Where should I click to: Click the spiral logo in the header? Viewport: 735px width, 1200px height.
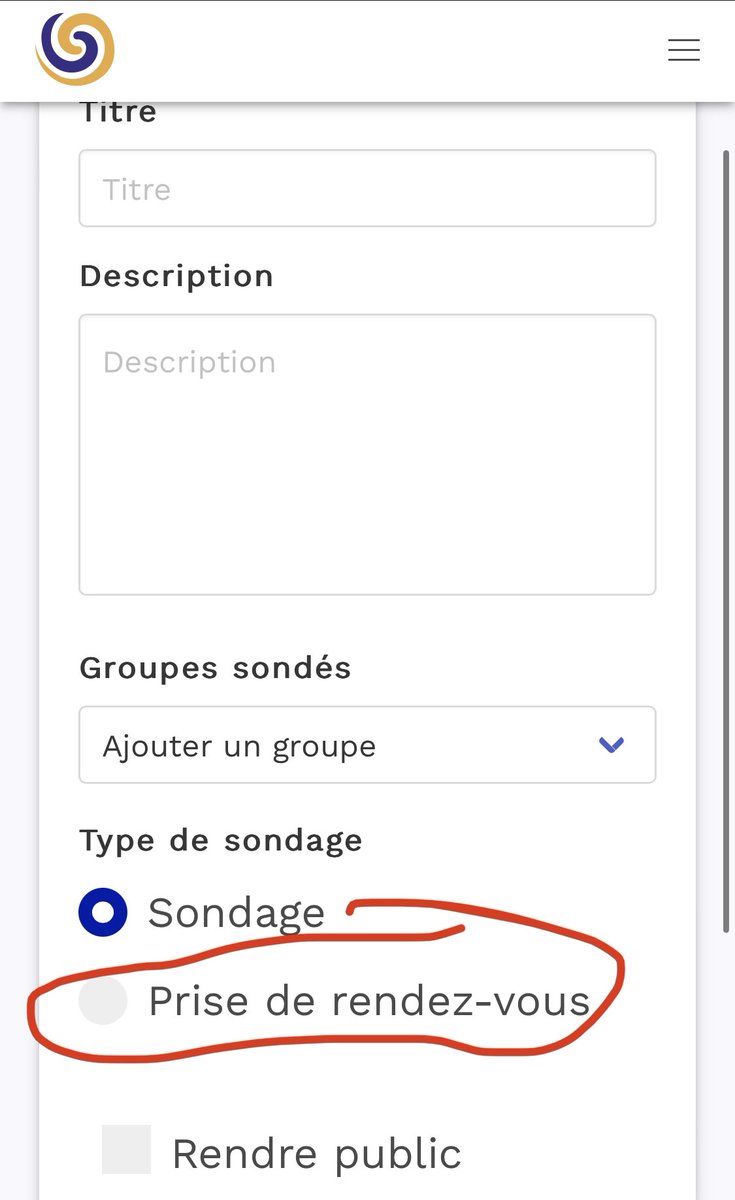(x=75, y=49)
